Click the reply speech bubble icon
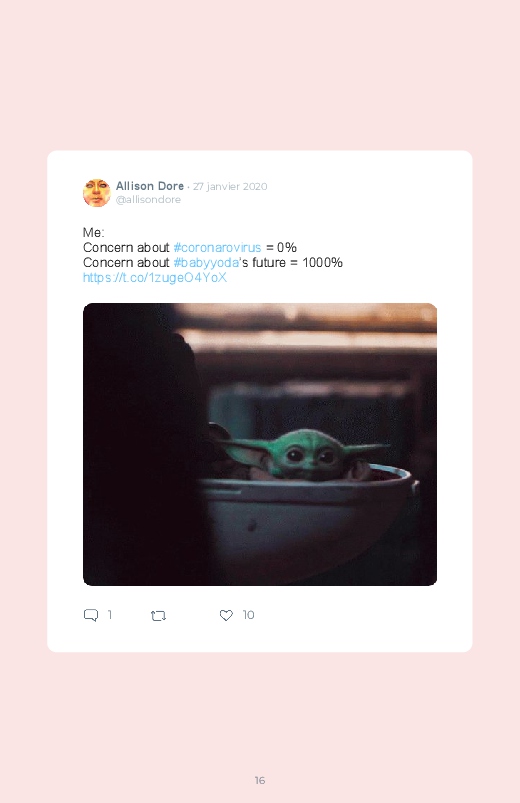520x803 pixels. tap(91, 615)
